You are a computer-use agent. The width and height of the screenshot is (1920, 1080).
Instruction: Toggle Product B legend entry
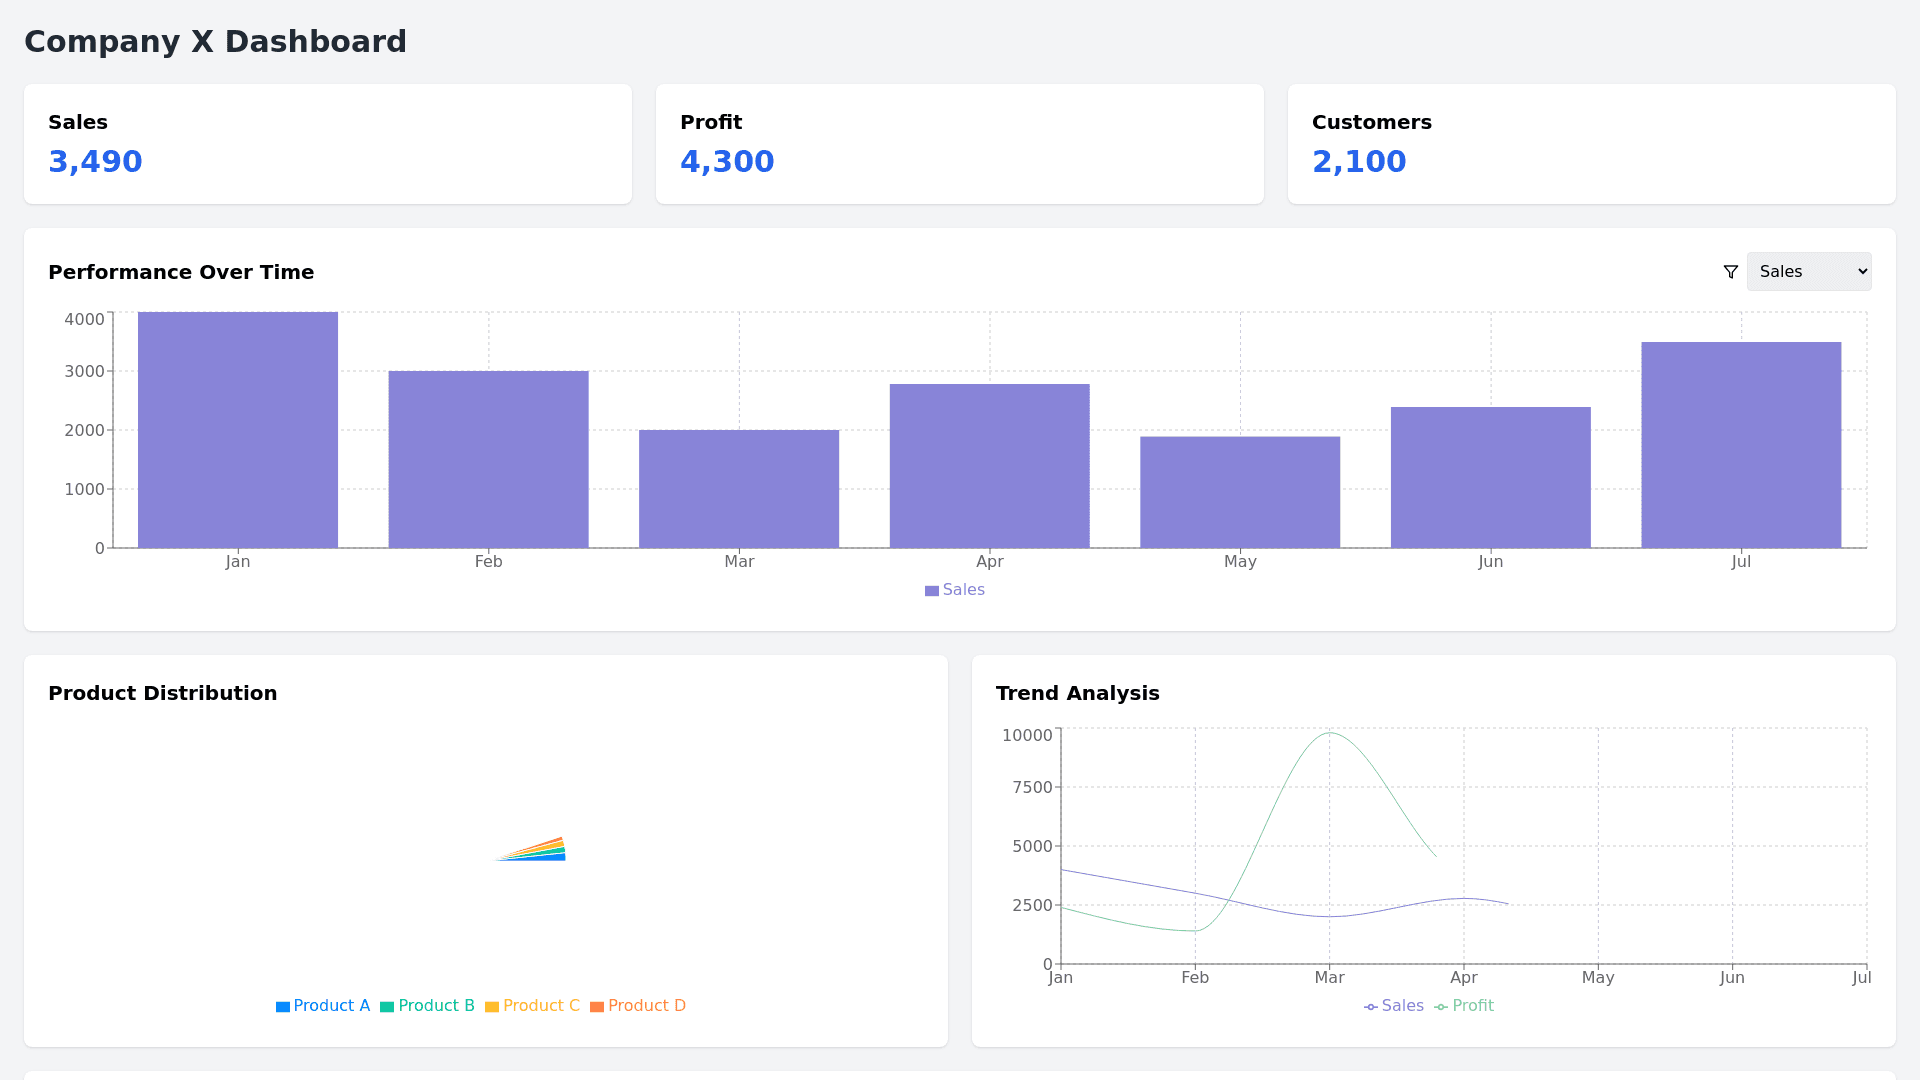(x=427, y=1006)
